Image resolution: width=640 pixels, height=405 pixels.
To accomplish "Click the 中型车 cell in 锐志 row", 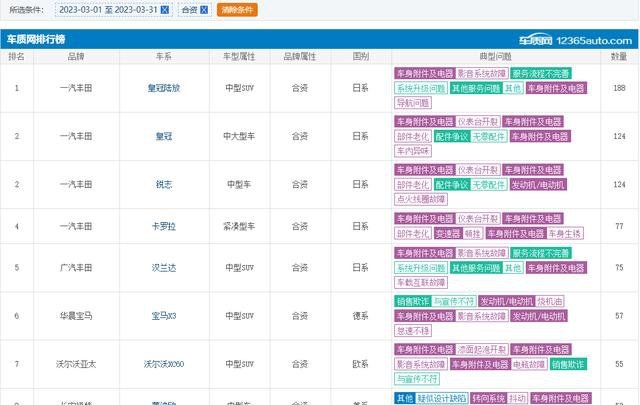I will 239,184.
